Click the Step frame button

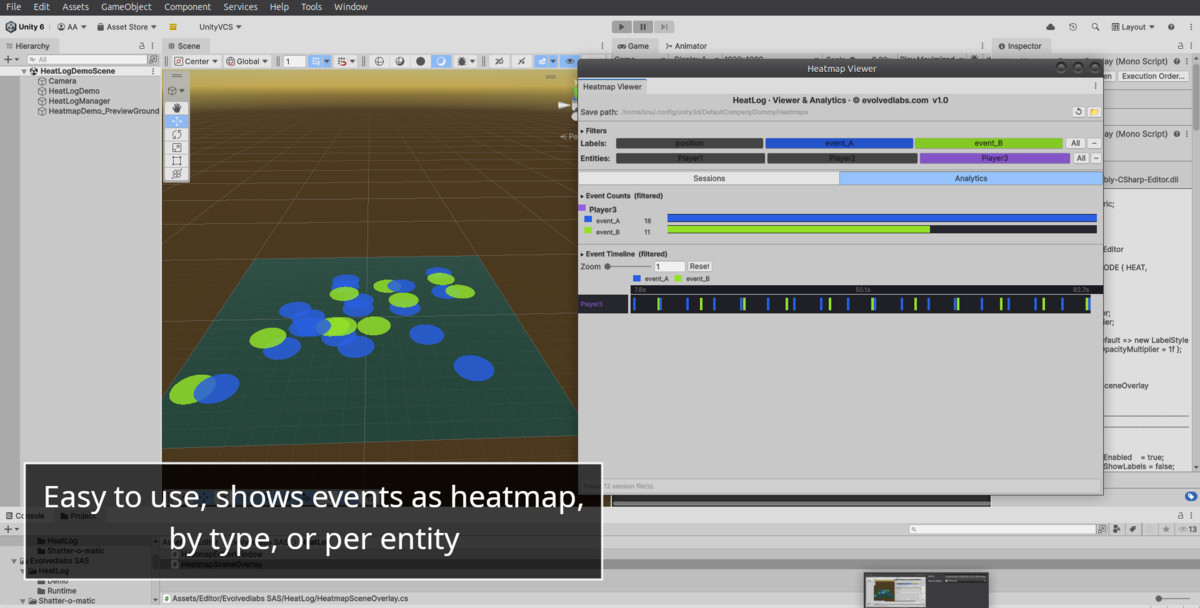664,27
